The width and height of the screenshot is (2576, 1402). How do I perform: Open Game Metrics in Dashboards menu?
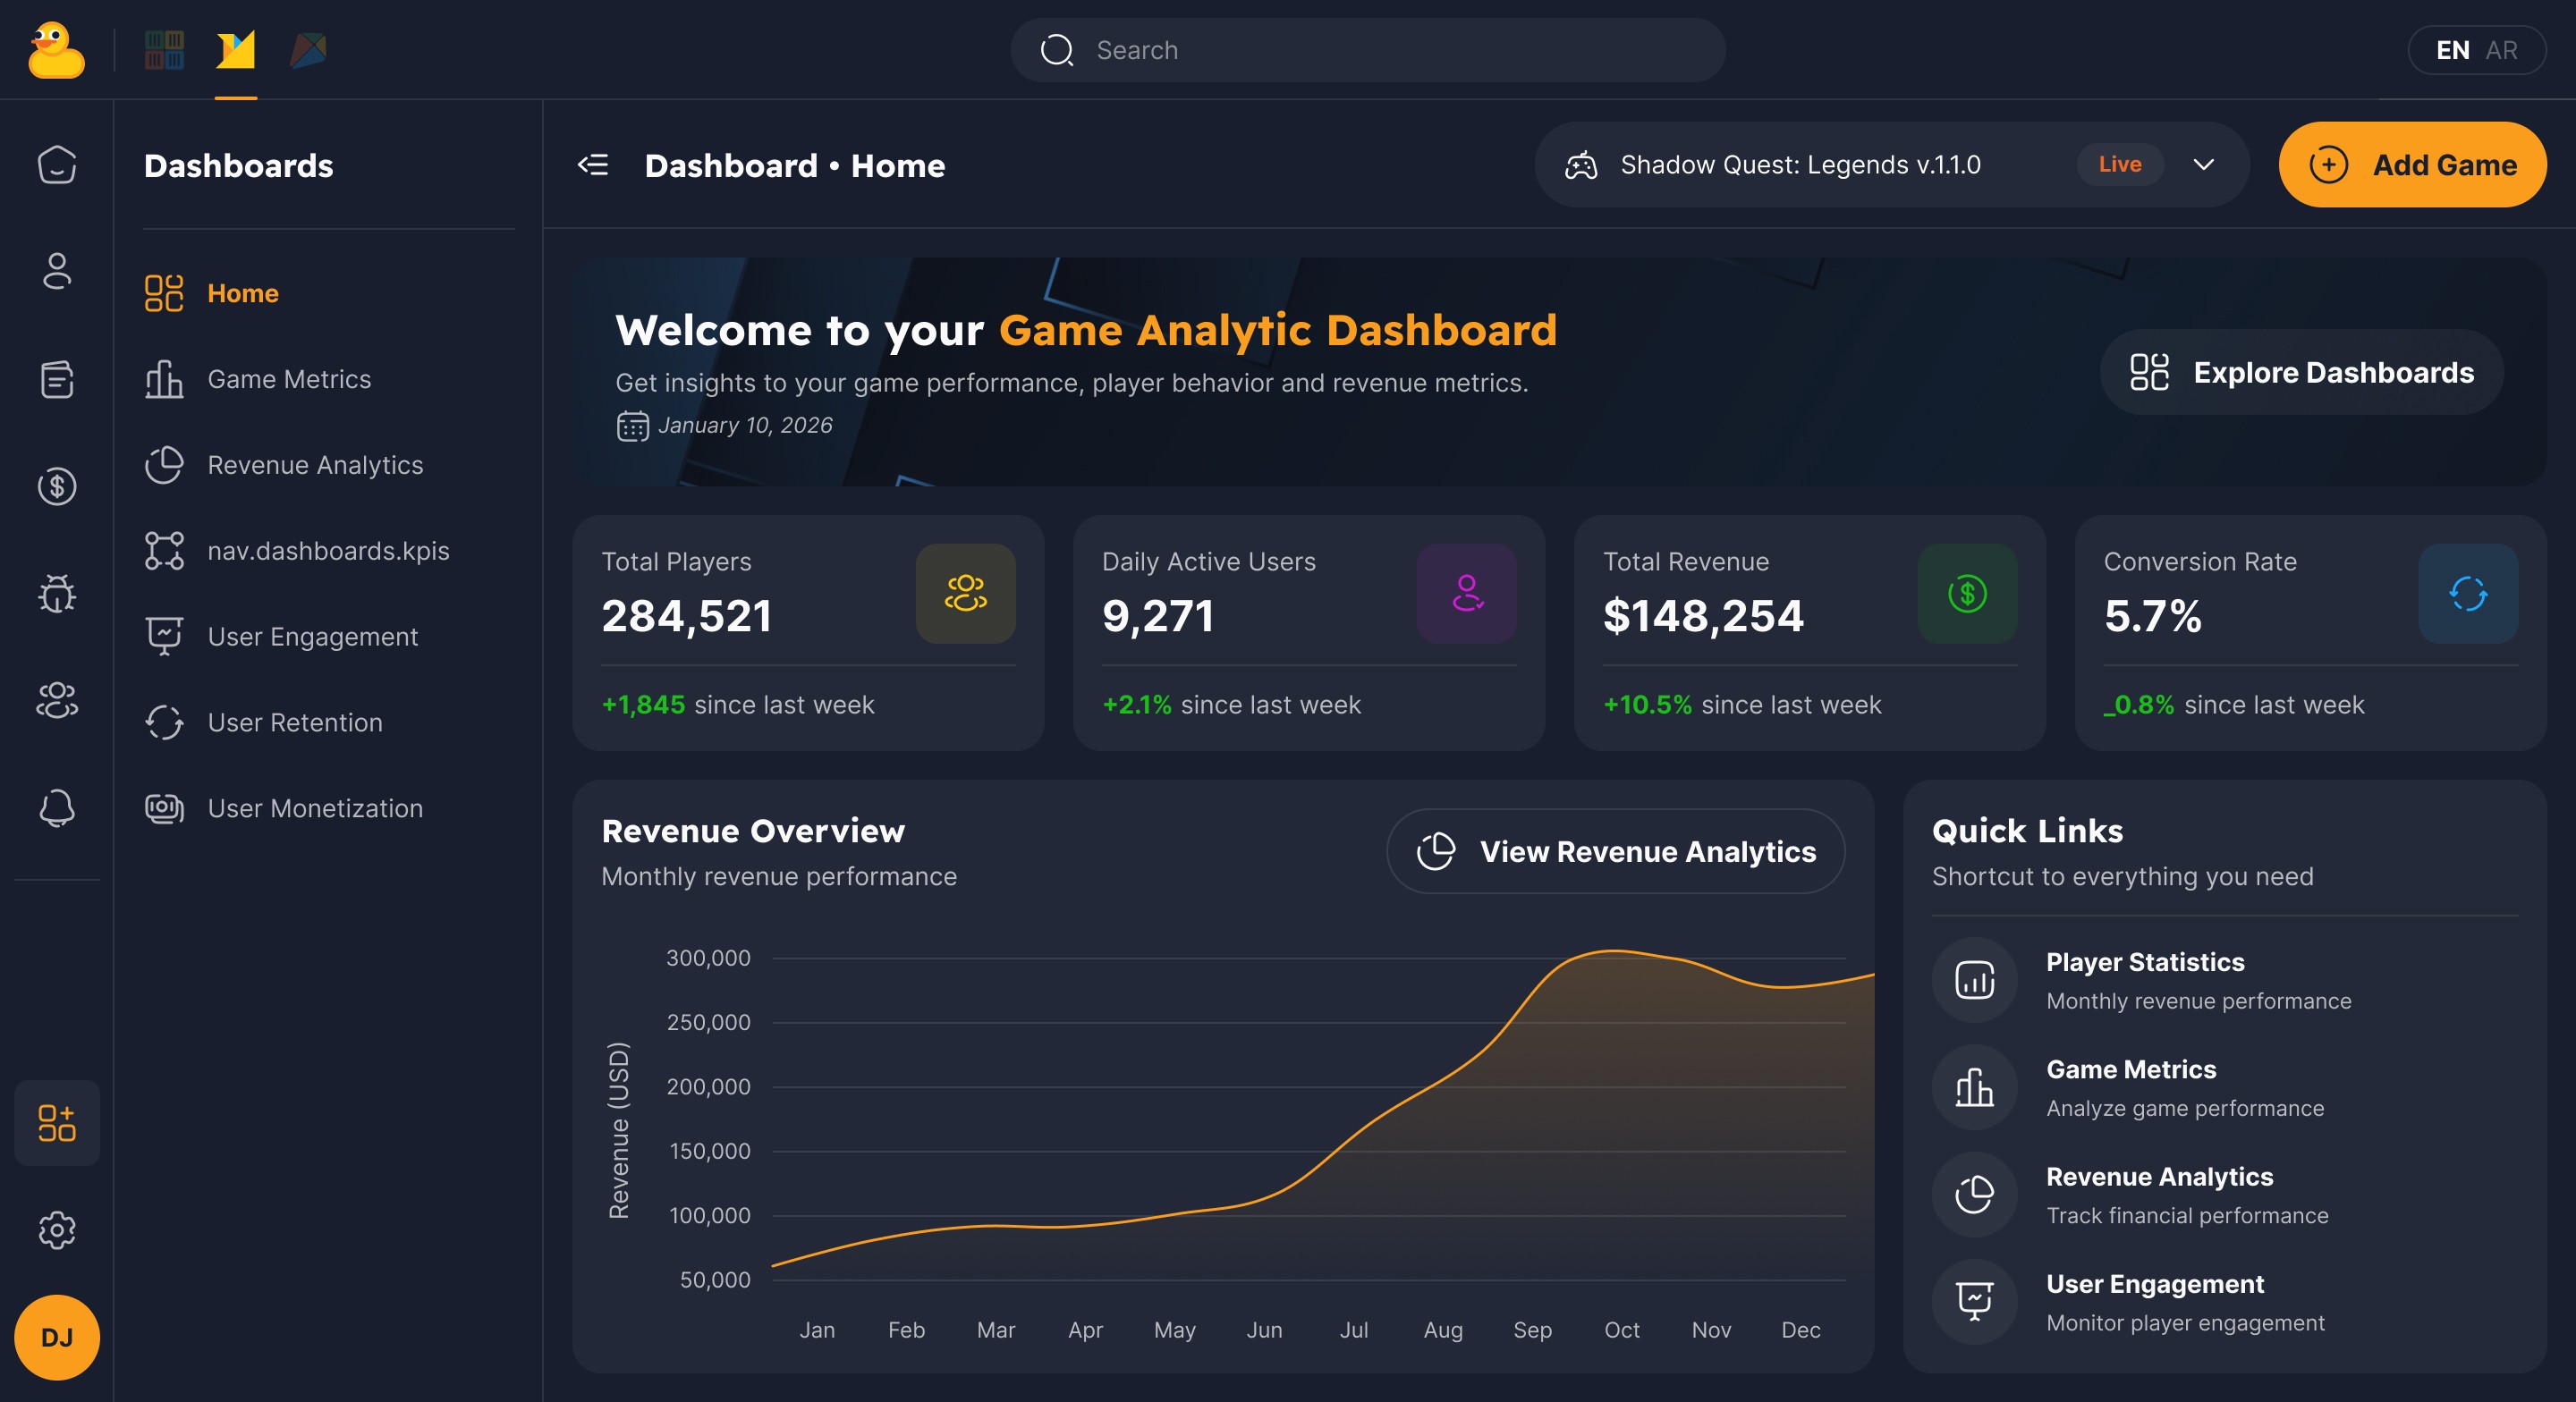coord(288,379)
